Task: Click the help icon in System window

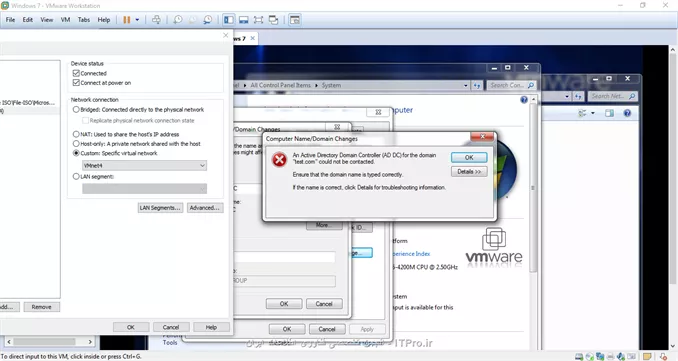Action: click(524, 100)
